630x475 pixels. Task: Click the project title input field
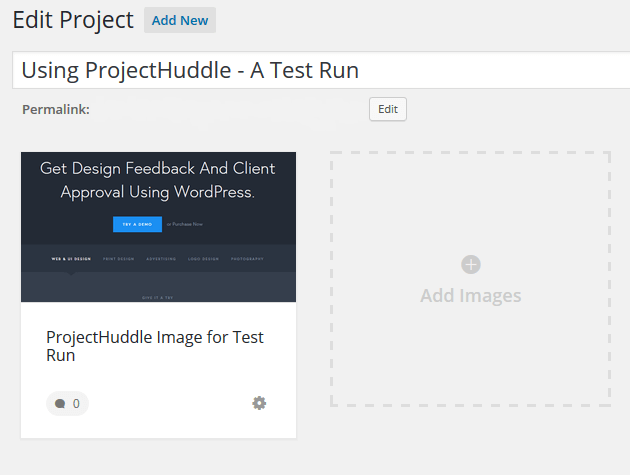click(x=321, y=70)
